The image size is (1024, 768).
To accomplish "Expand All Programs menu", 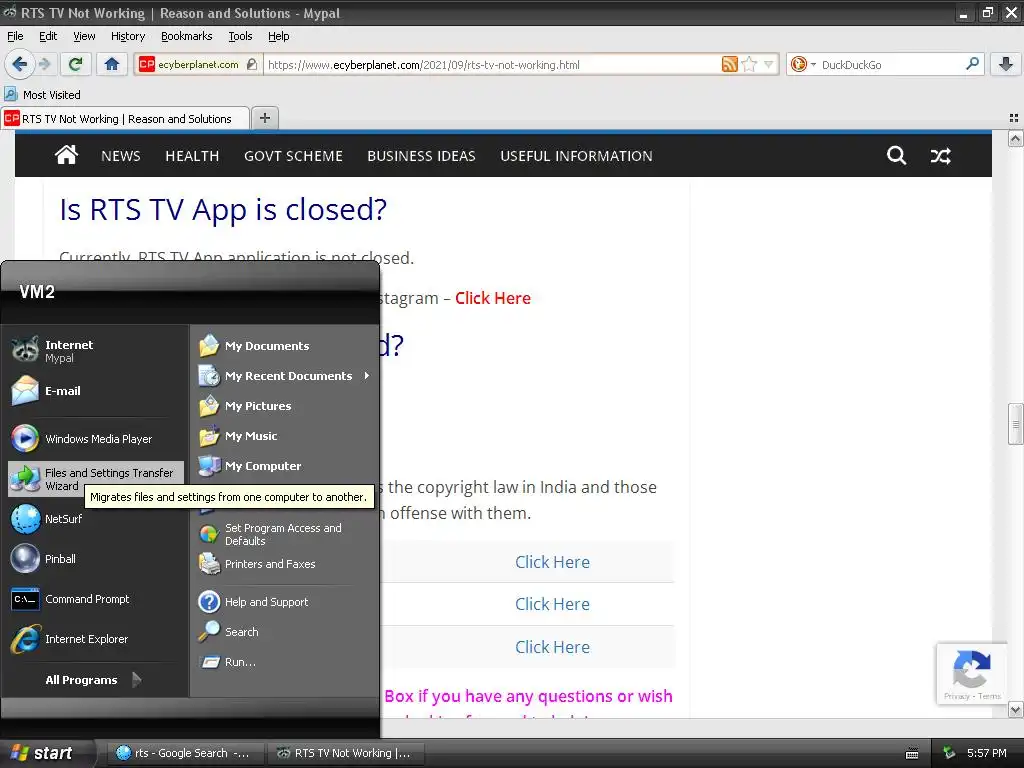I will [x=93, y=680].
